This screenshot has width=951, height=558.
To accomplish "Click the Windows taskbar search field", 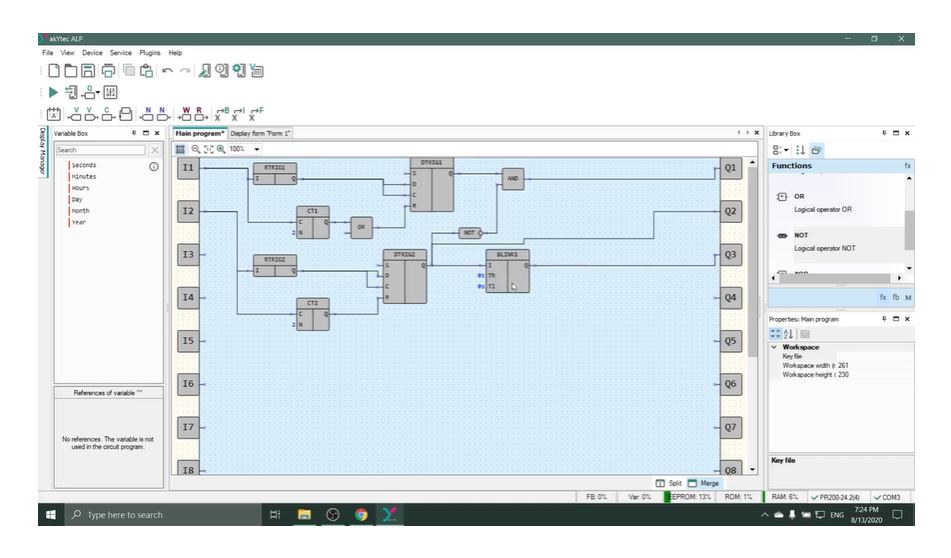I will pos(150,515).
